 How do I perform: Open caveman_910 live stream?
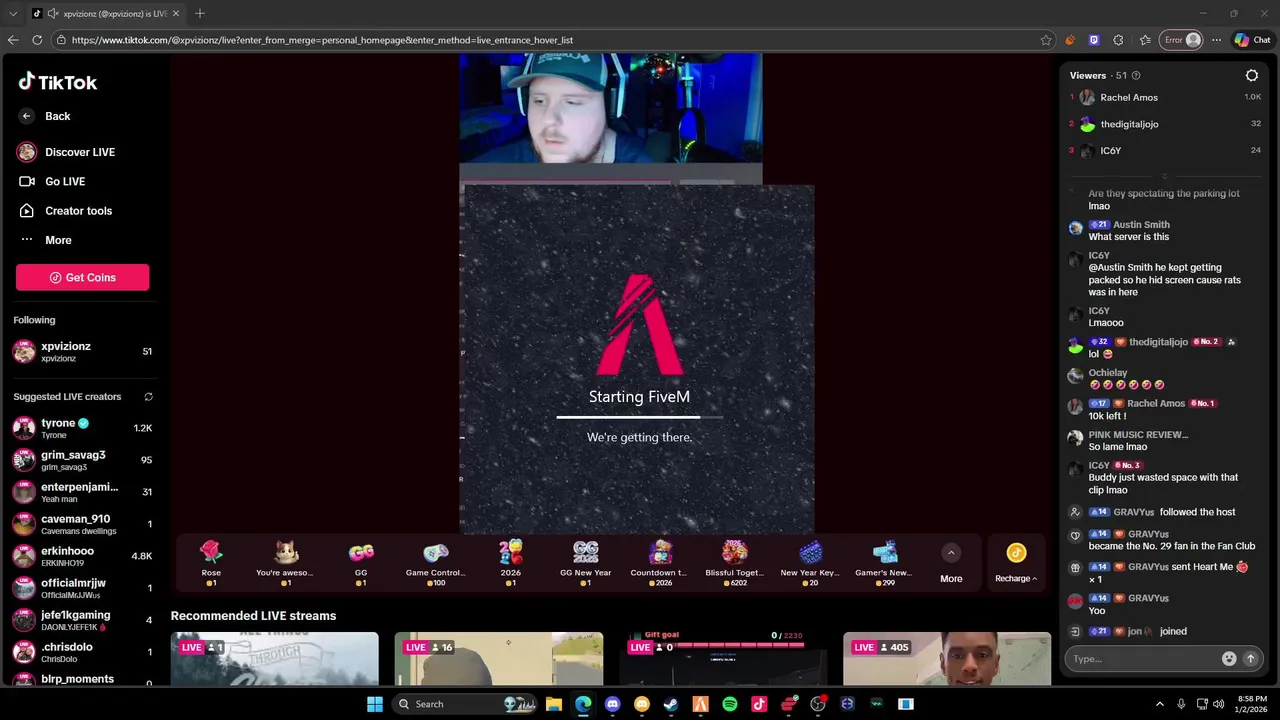(82, 524)
